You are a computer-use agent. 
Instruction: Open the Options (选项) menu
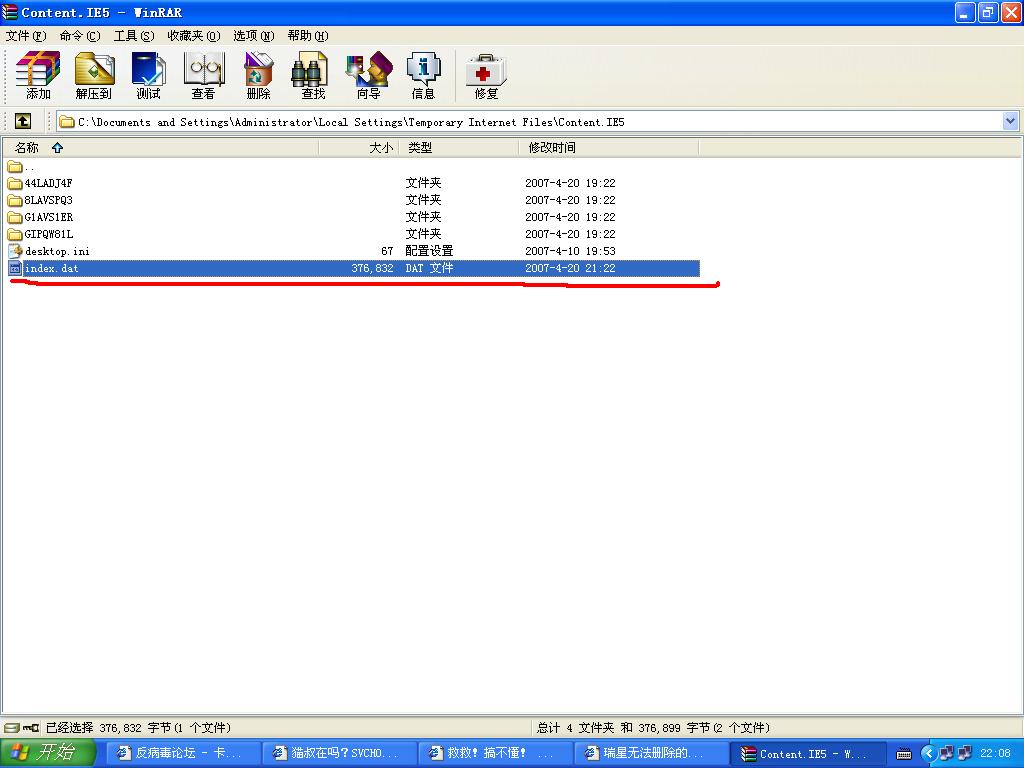(x=253, y=36)
